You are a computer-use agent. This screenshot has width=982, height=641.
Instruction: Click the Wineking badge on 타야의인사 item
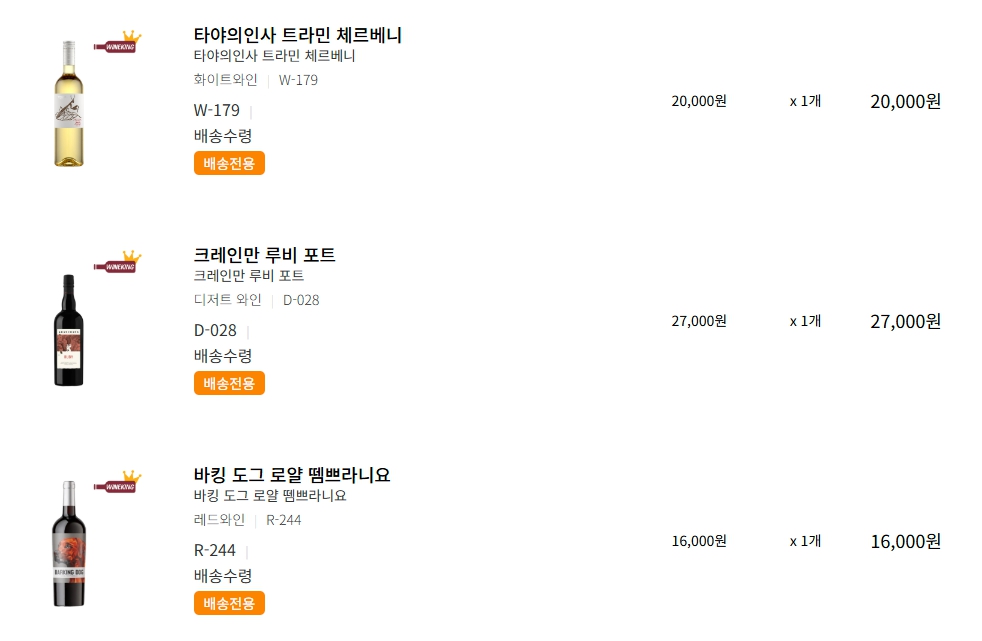tap(118, 41)
